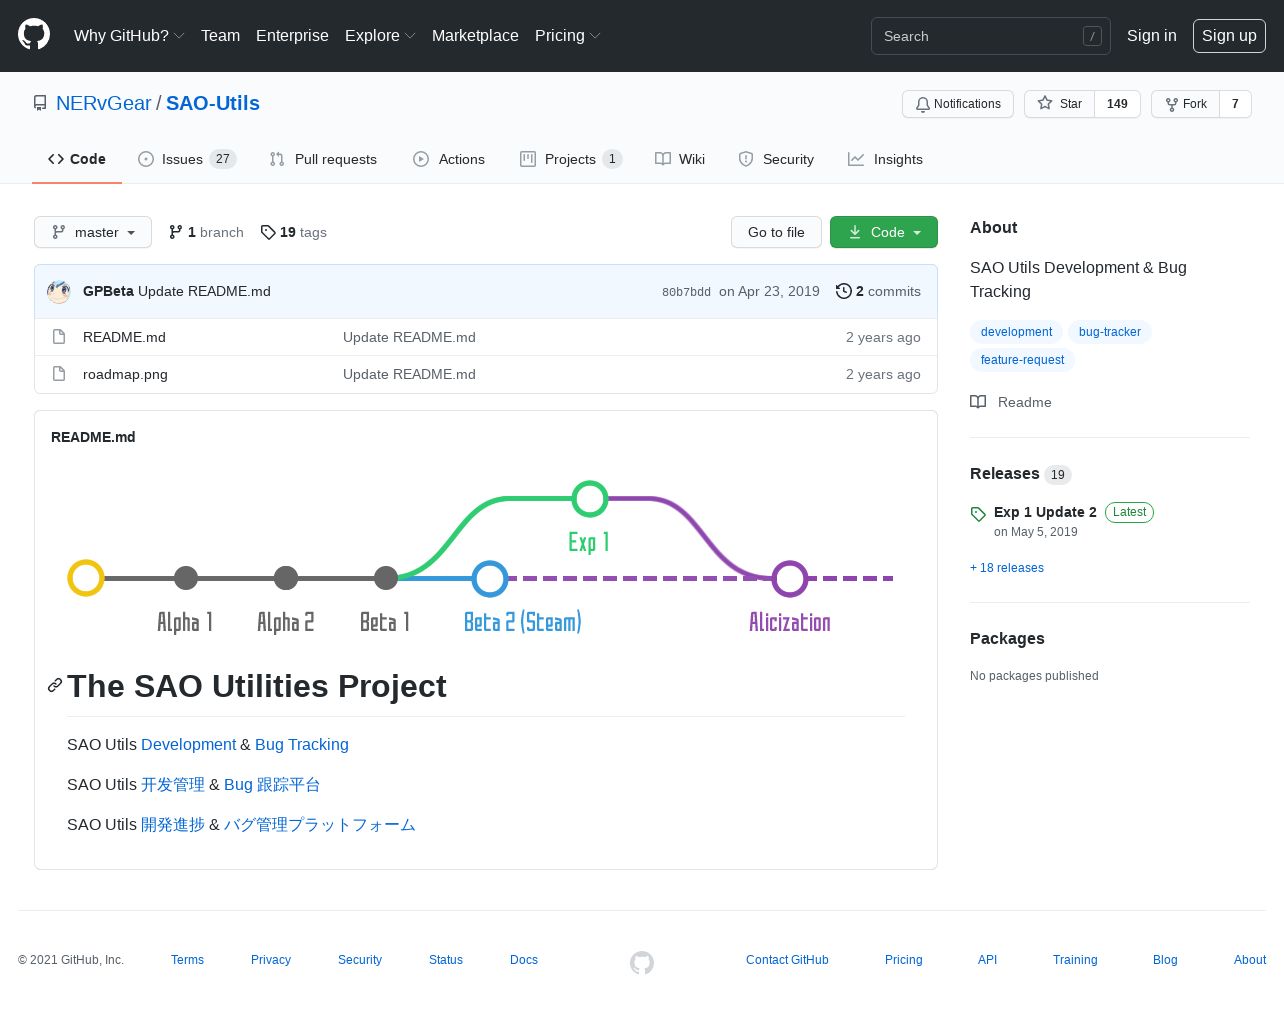
Task: Click the development topic tag
Action: click(1016, 332)
